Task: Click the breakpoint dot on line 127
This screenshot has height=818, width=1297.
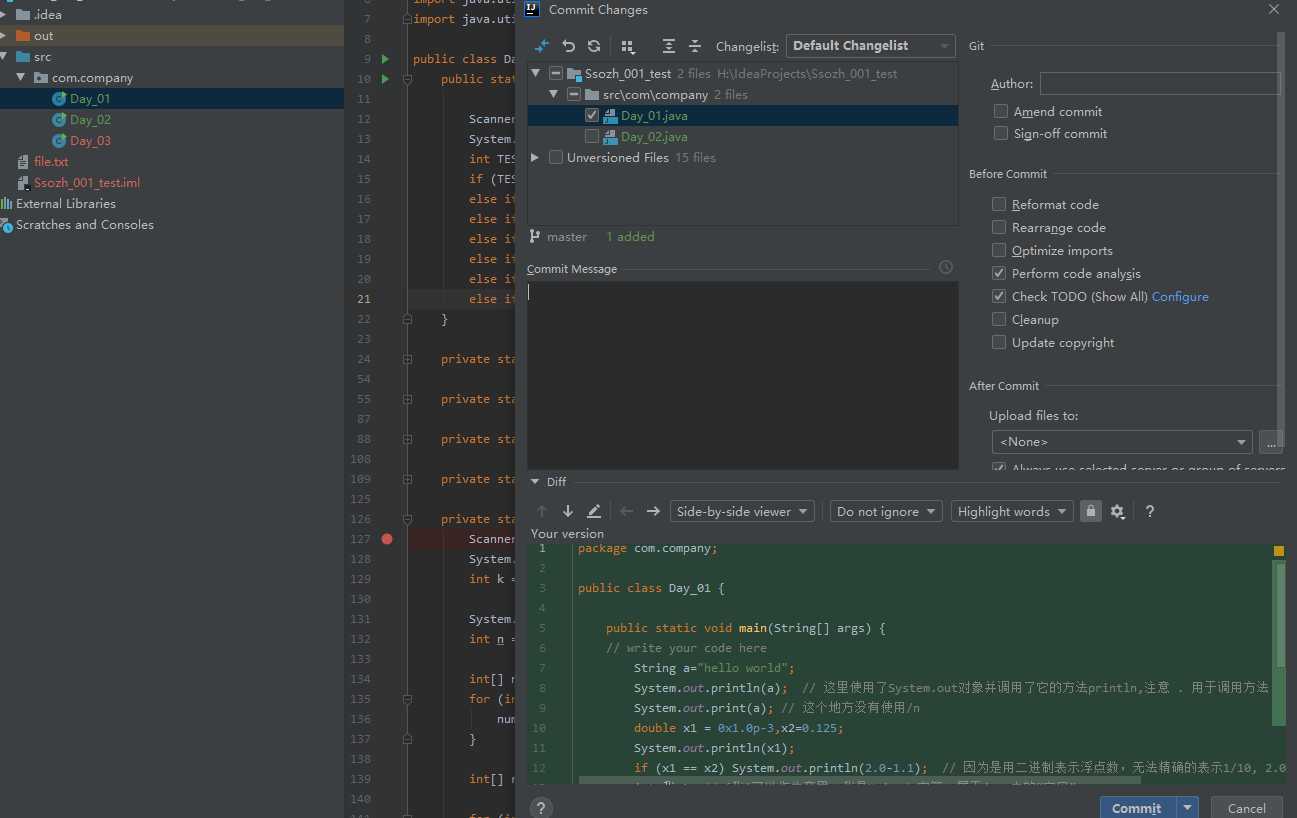Action: tap(387, 539)
